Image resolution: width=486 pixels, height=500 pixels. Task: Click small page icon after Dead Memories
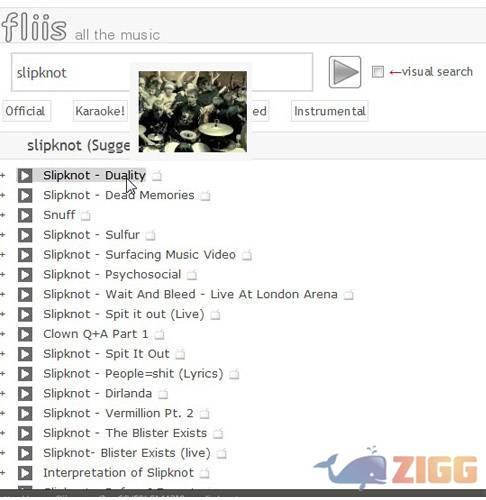pos(205,196)
